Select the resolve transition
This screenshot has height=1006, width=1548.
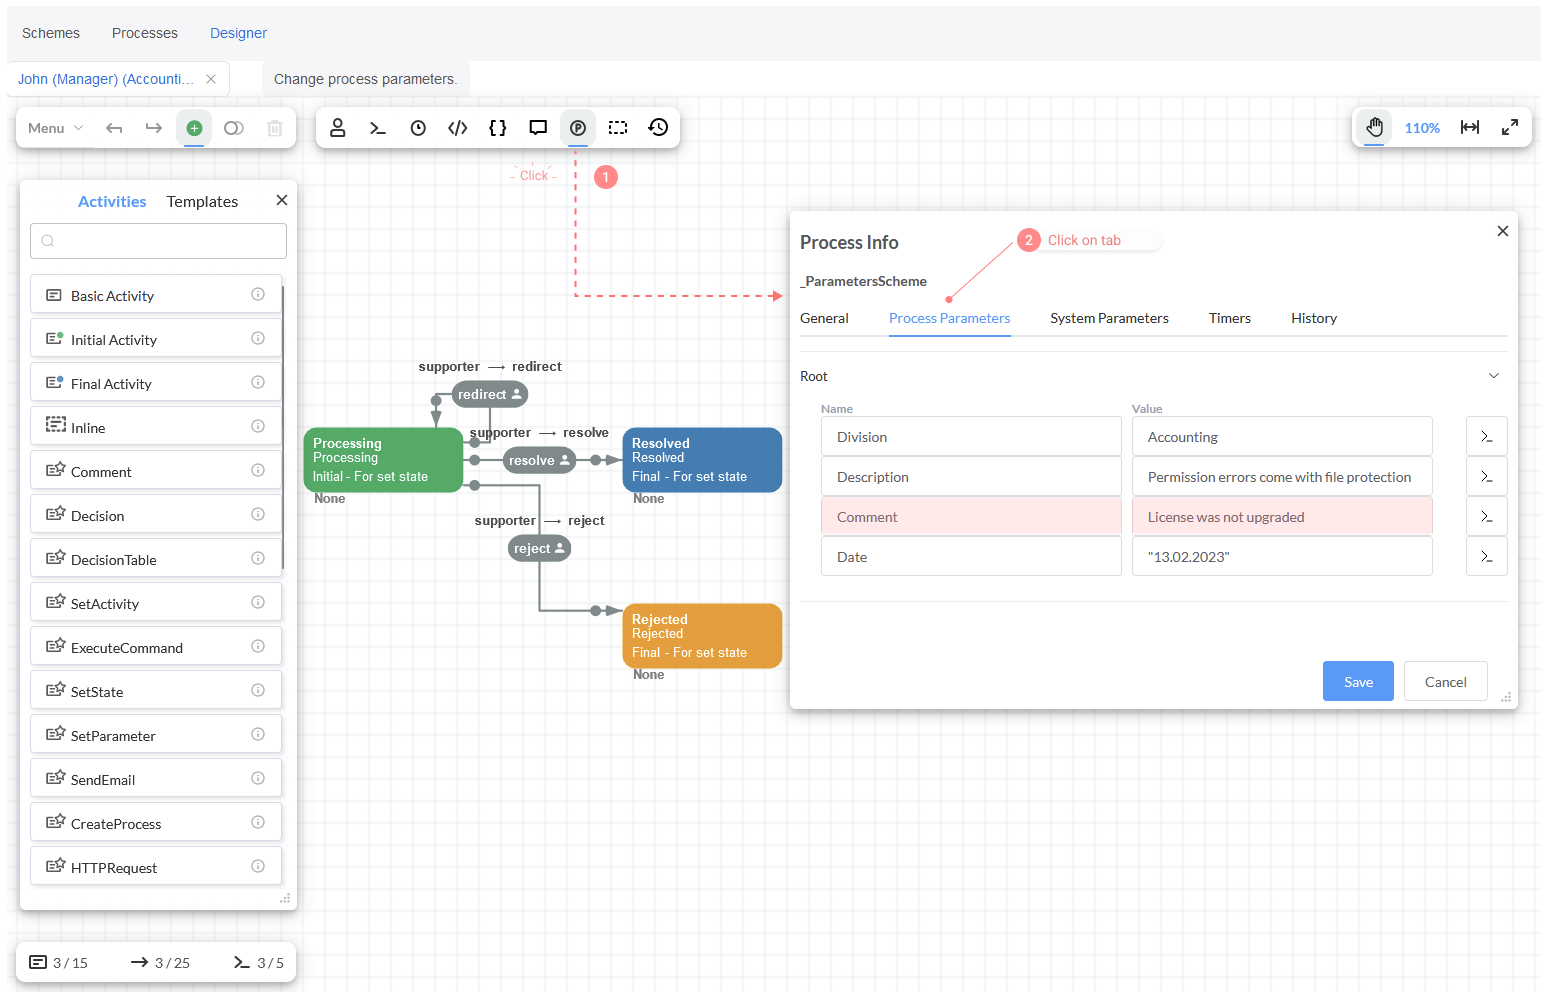[539, 461]
